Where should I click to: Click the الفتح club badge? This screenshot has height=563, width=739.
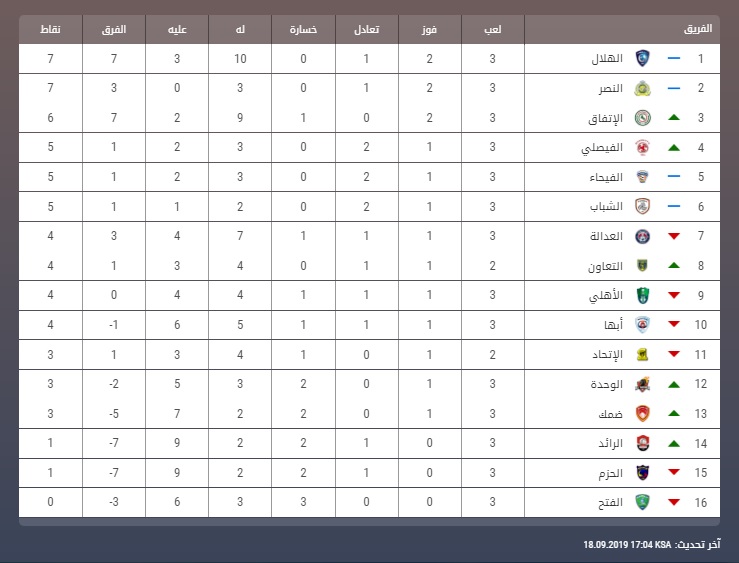642,502
